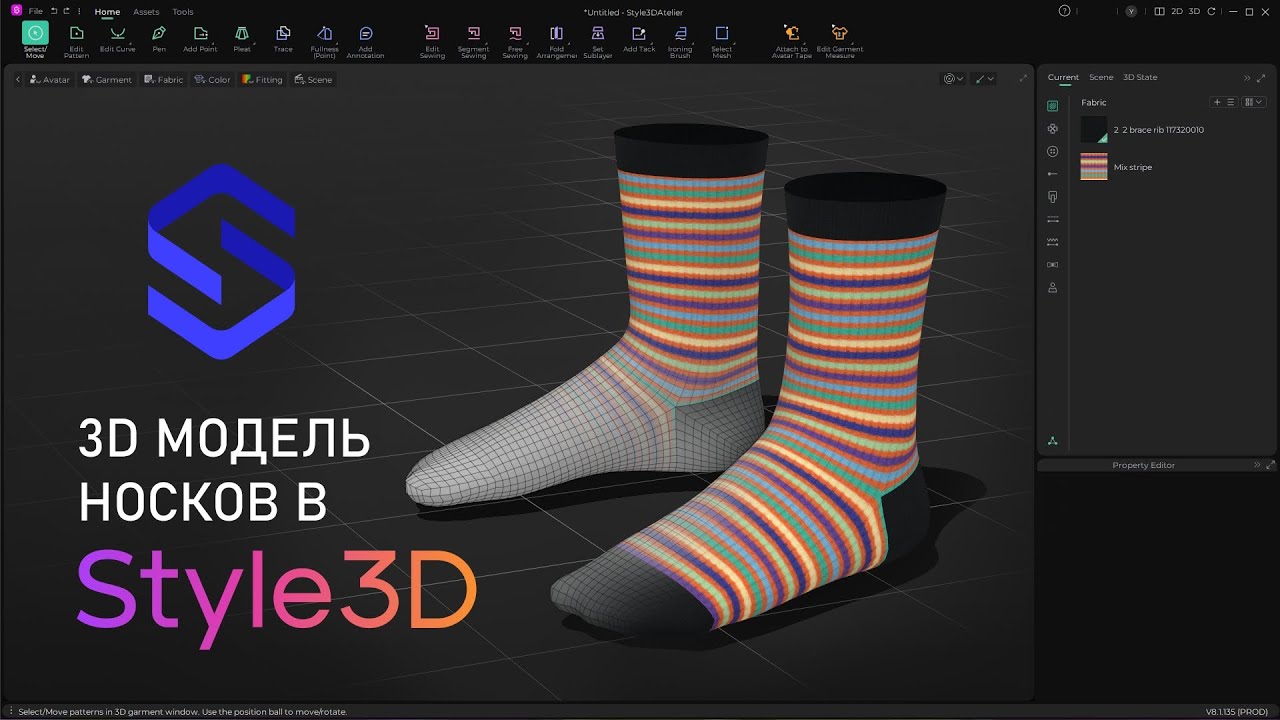Screen dimensions: 1280x720
Task: Add a new fabric with plus button
Action: point(1217,102)
